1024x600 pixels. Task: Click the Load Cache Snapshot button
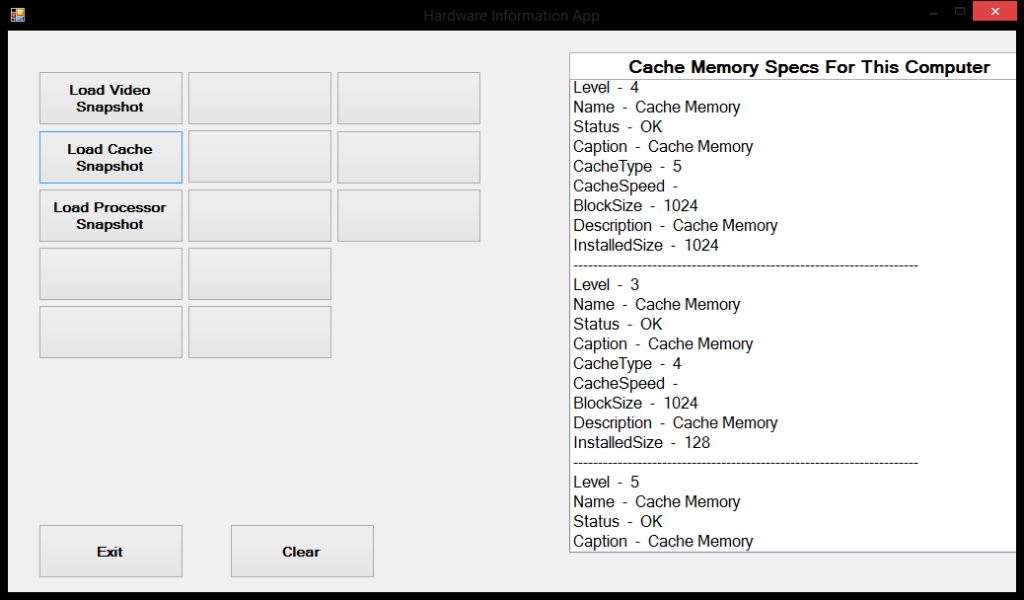point(110,157)
